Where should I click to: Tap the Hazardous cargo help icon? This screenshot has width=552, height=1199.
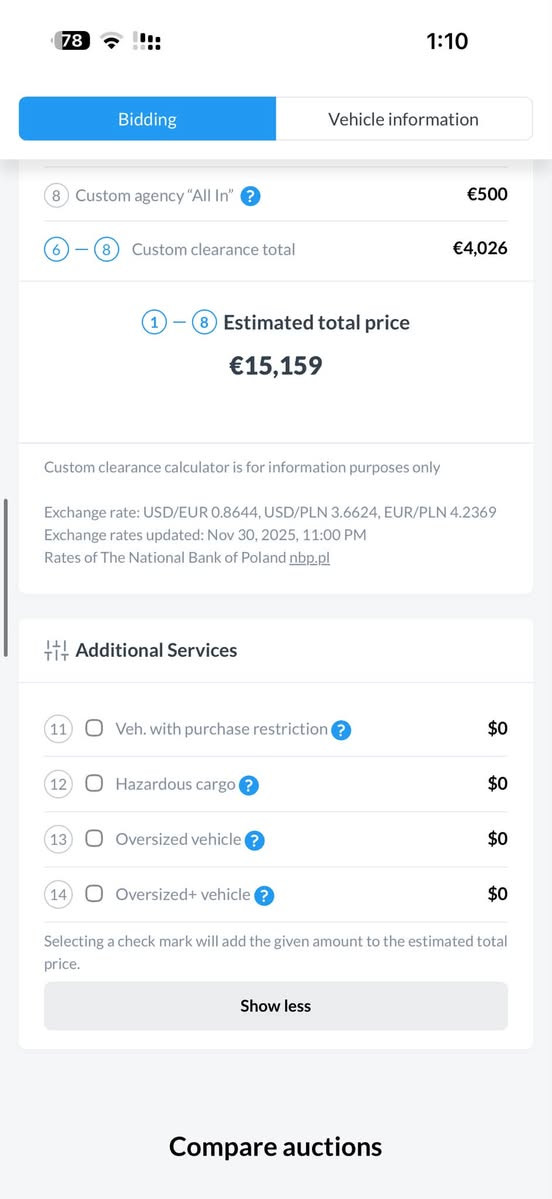click(248, 785)
